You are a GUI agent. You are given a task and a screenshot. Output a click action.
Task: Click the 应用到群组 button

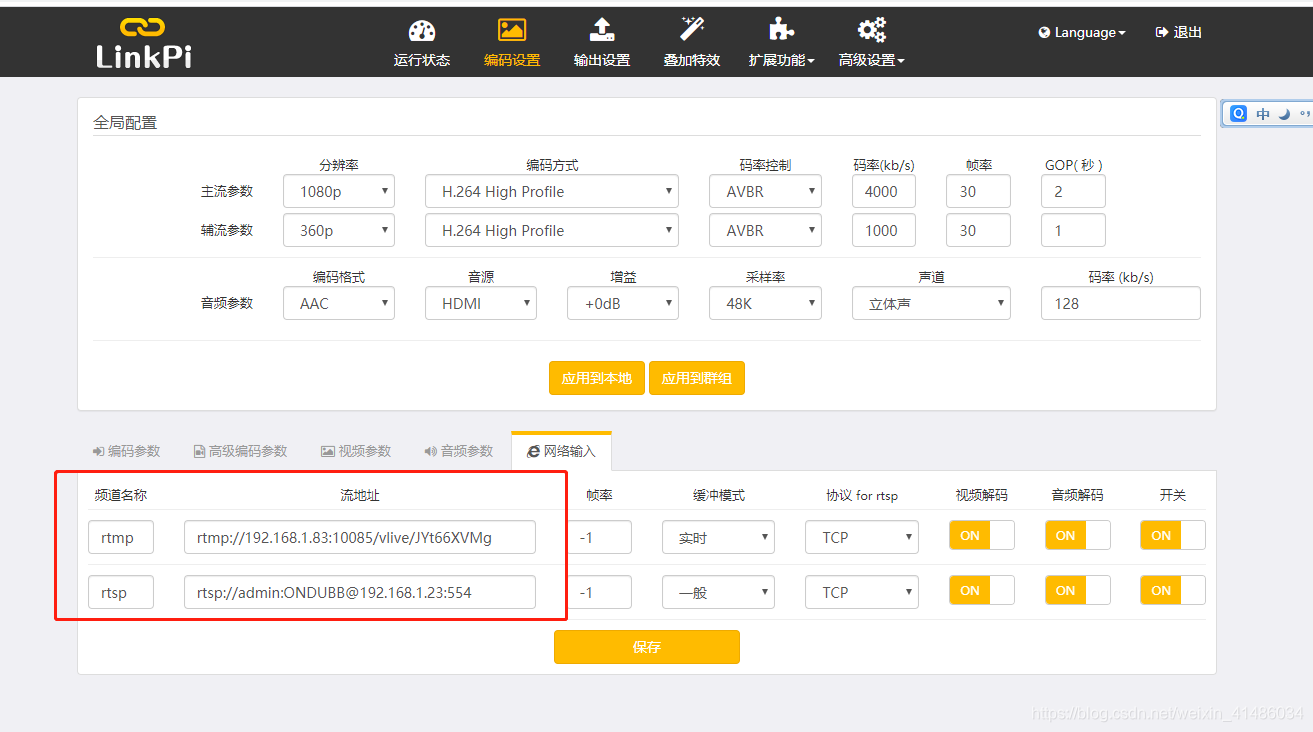697,378
